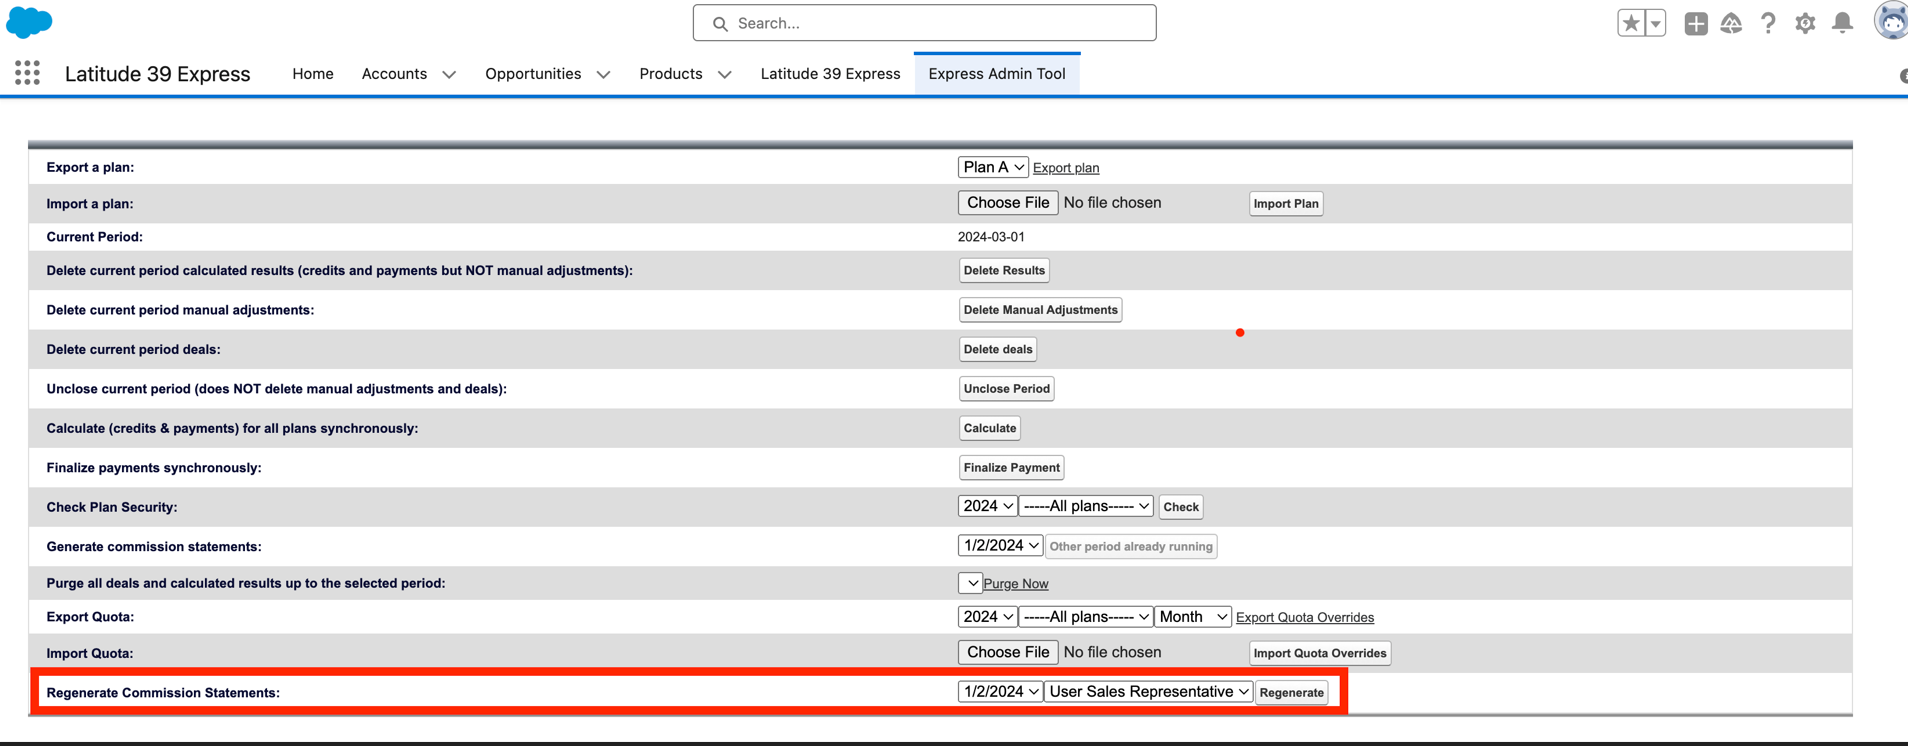Click the Finalize Payment button
This screenshot has height=746, width=1908.
[1011, 468]
